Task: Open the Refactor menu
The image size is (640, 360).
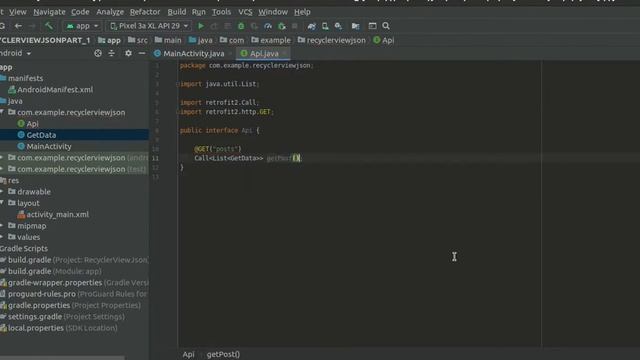Action: coord(145,12)
